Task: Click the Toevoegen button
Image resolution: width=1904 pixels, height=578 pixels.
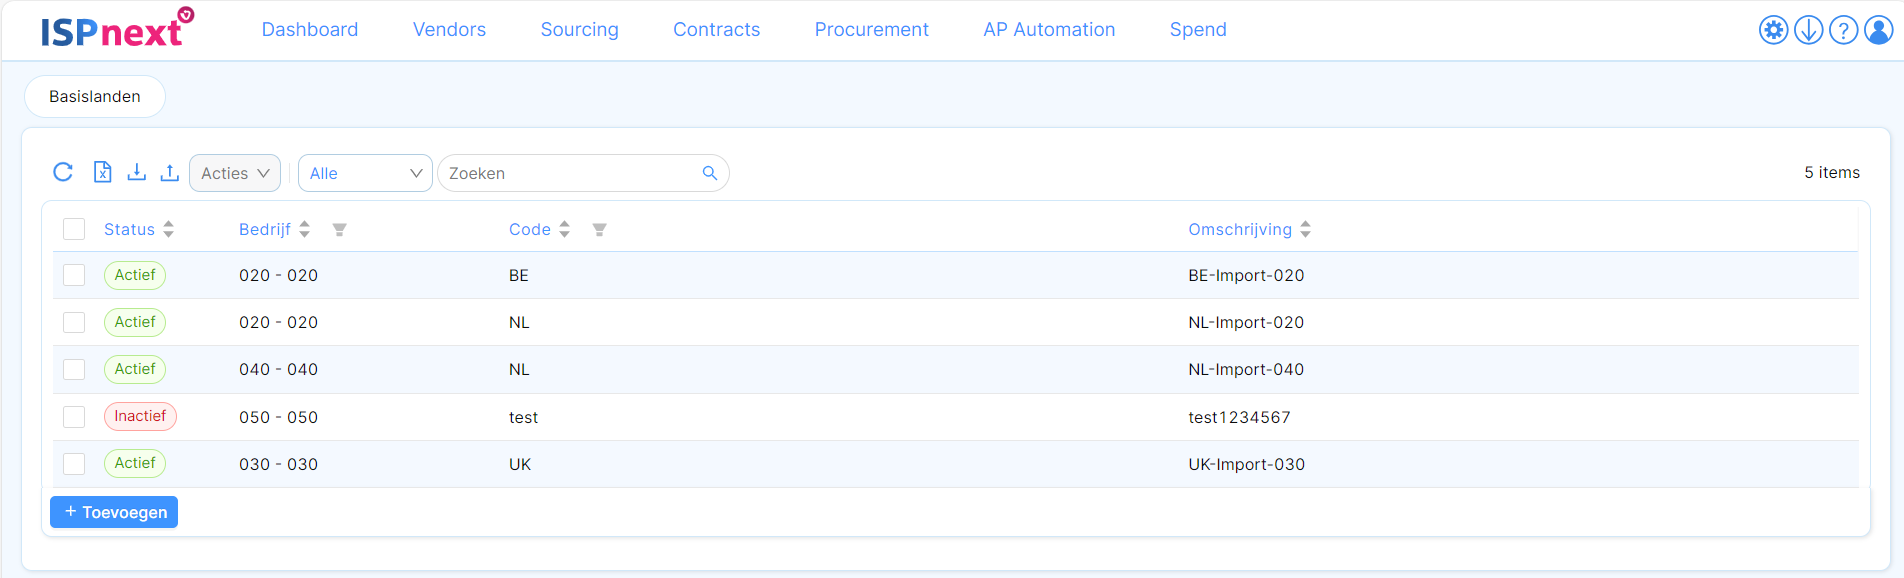Action: point(114,512)
